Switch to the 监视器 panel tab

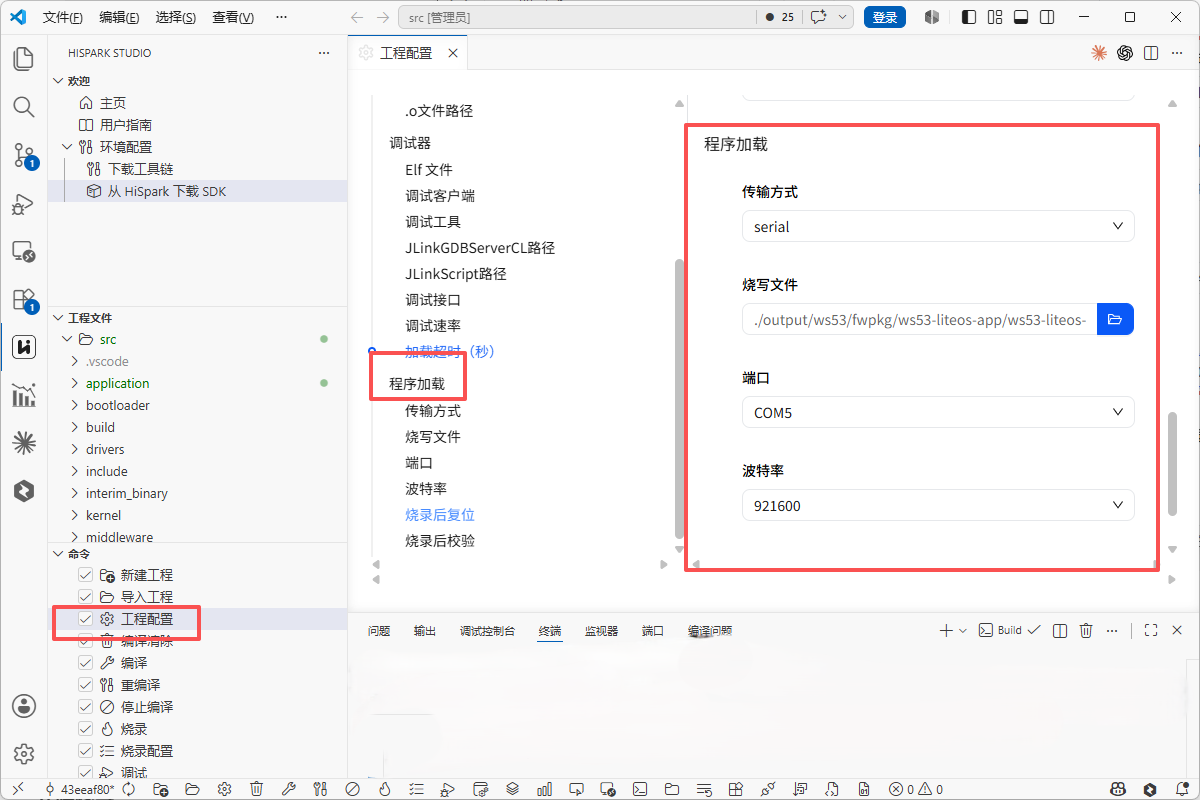601,631
